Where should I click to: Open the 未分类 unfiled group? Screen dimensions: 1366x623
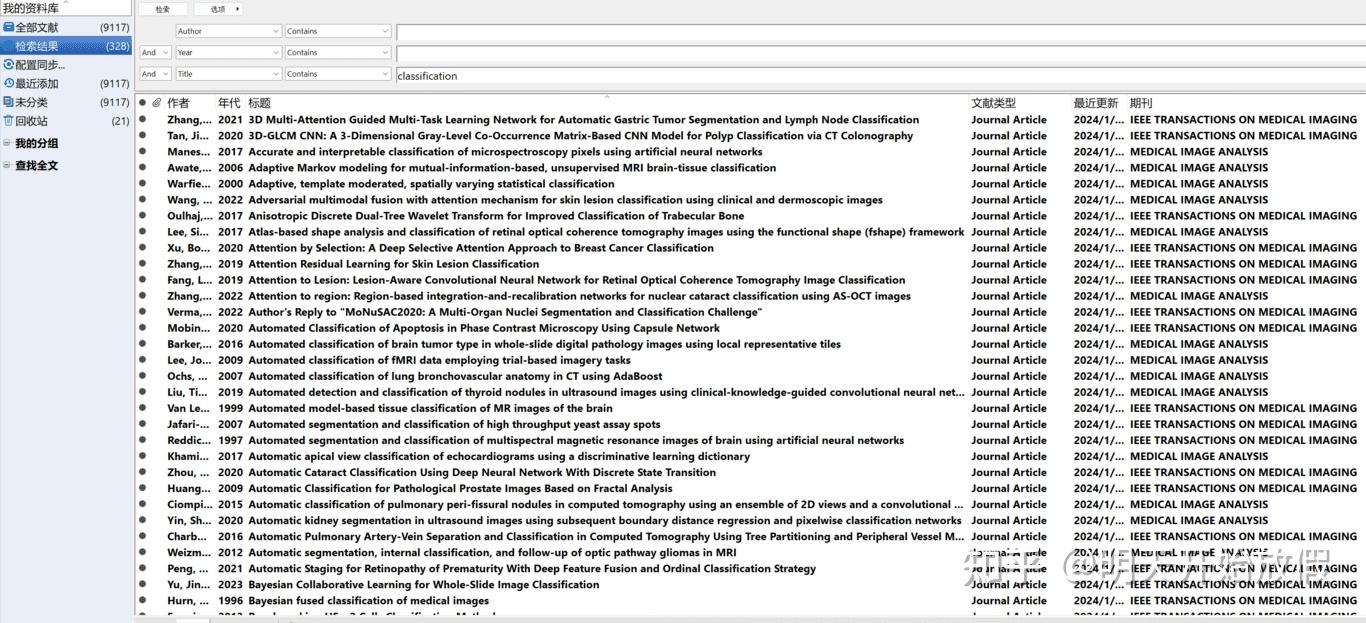[66, 102]
